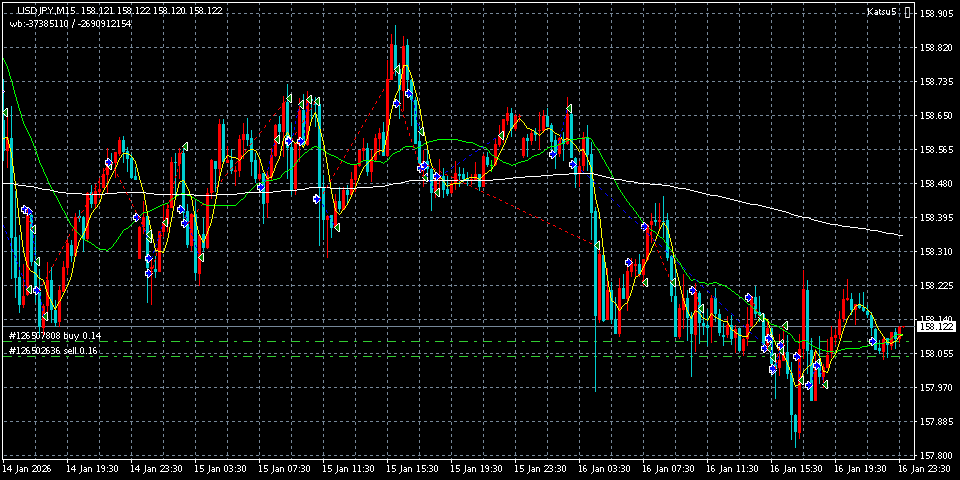The height and width of the screenshot is (480, 960).
Task: Click the Katsu5 expert advisor status icon
Action: pyautogui.click(x=907, y=12)
